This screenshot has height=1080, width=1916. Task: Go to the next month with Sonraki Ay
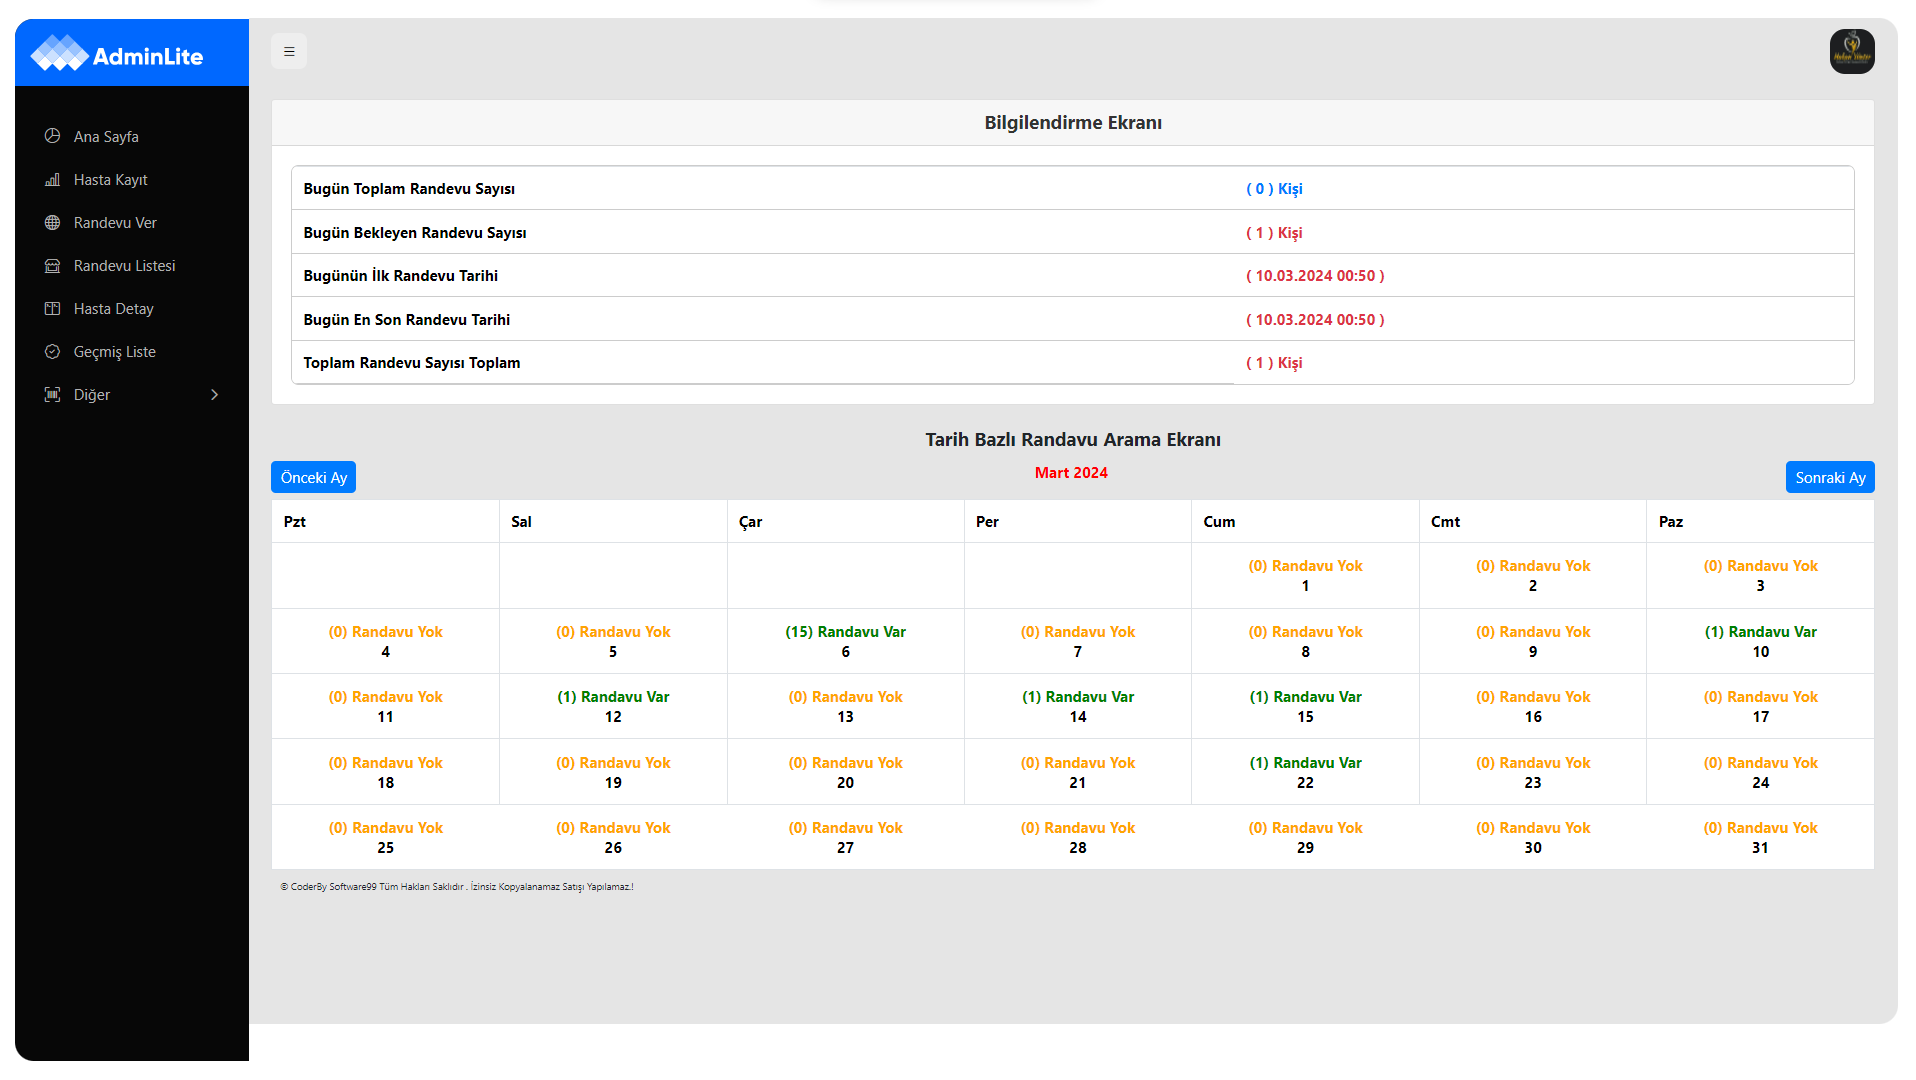[x=1830, y=477]
